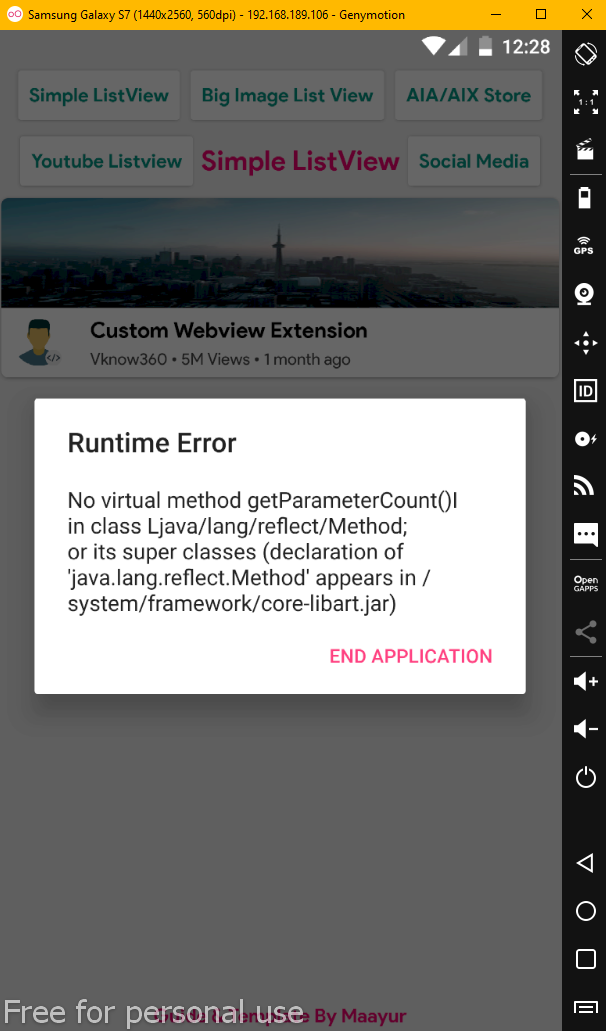Open the battery widget
Screen dimensions: 606x1031
[x=585, y=197]
